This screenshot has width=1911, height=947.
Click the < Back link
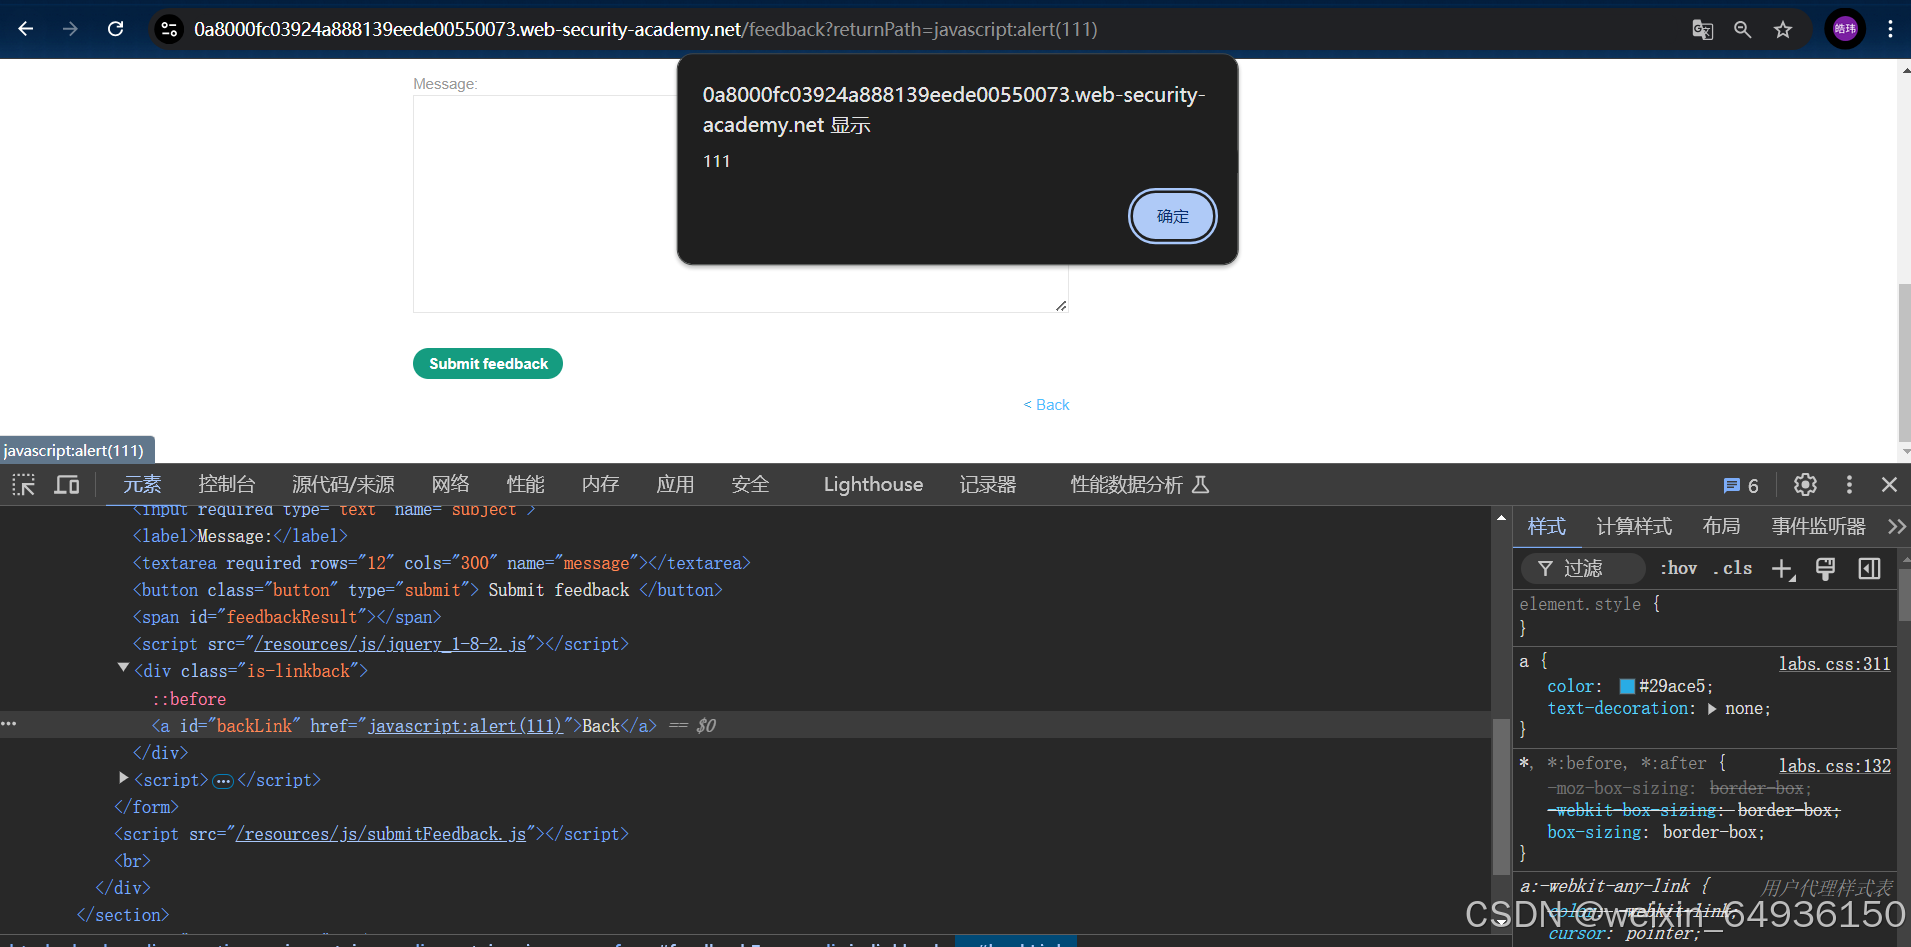tap(1046, 405)
